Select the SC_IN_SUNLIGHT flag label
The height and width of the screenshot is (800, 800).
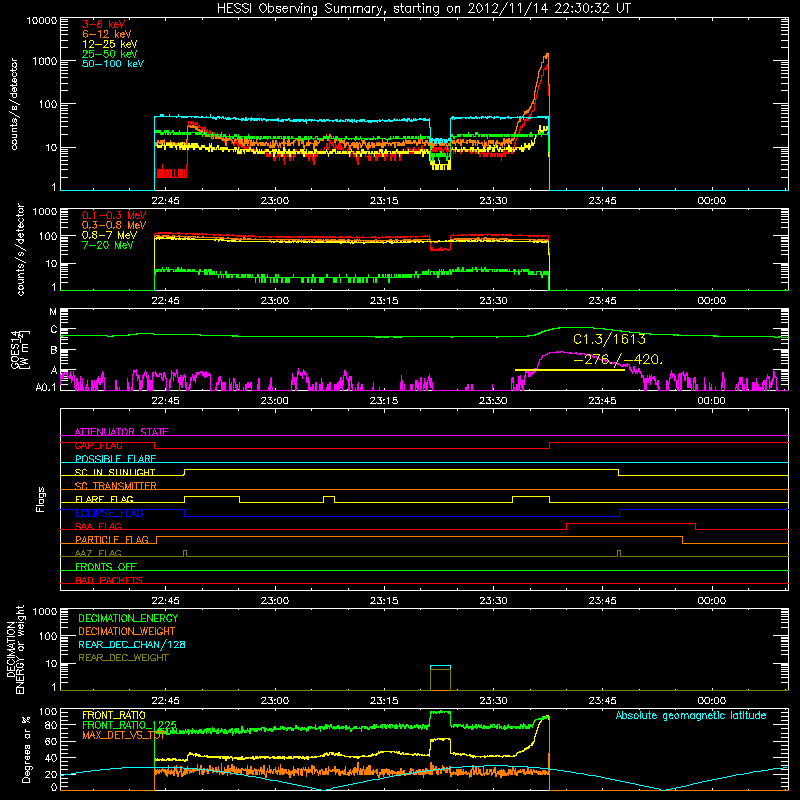point(115,472)
